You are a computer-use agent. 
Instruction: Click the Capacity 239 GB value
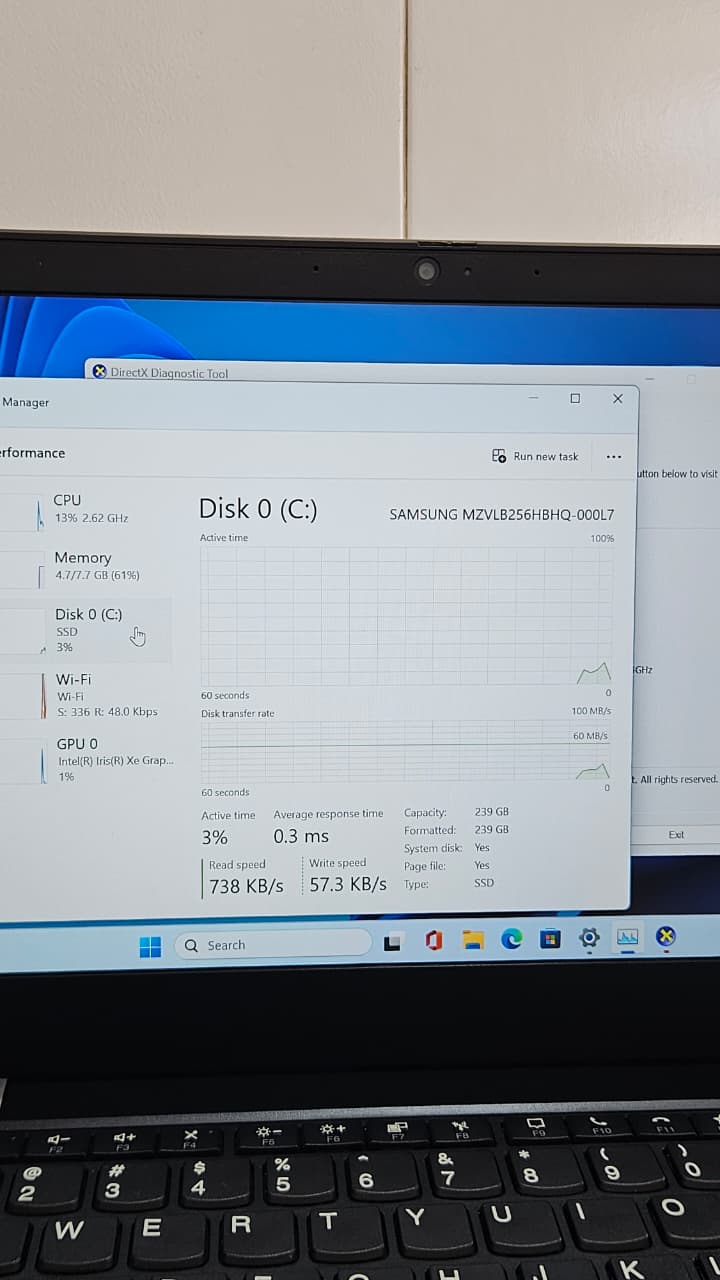point(491,812)
